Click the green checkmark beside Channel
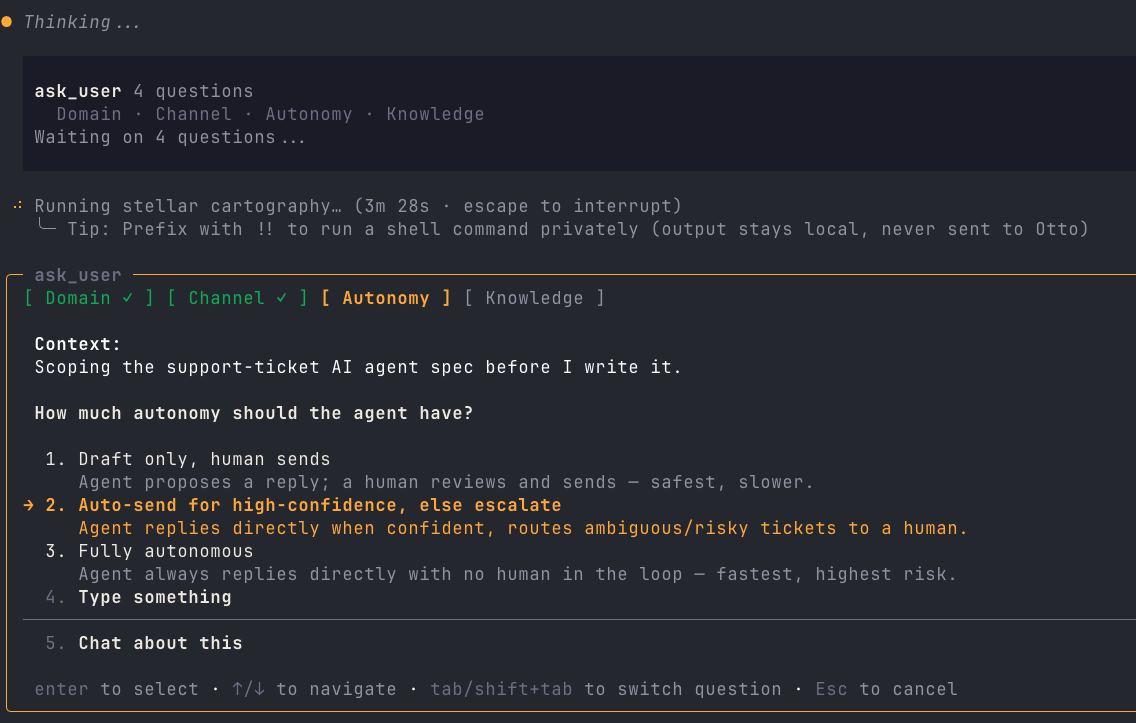 (x=282, y=298)
